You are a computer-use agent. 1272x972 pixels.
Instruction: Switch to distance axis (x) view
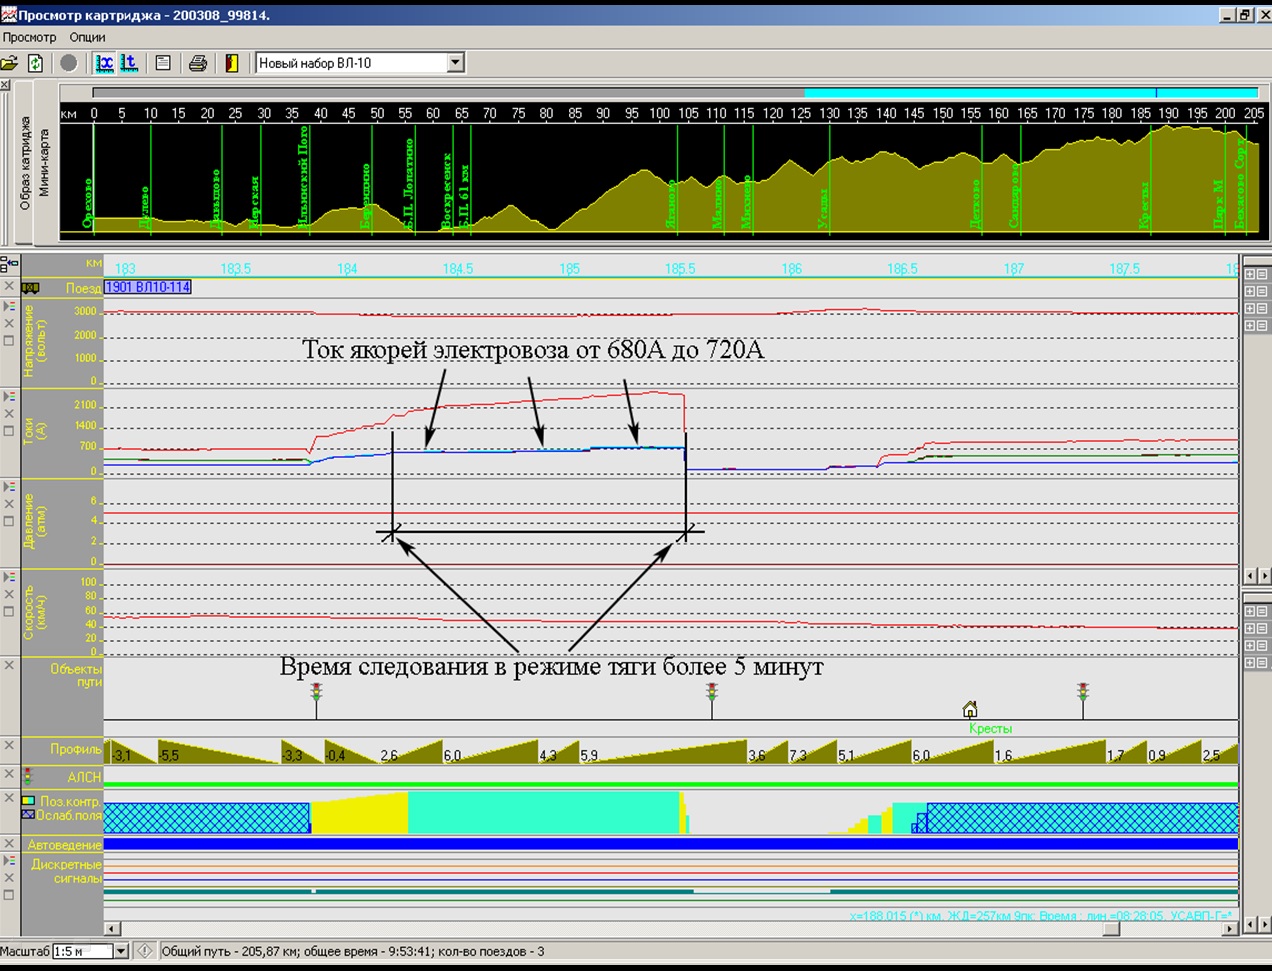pos(104,63)
